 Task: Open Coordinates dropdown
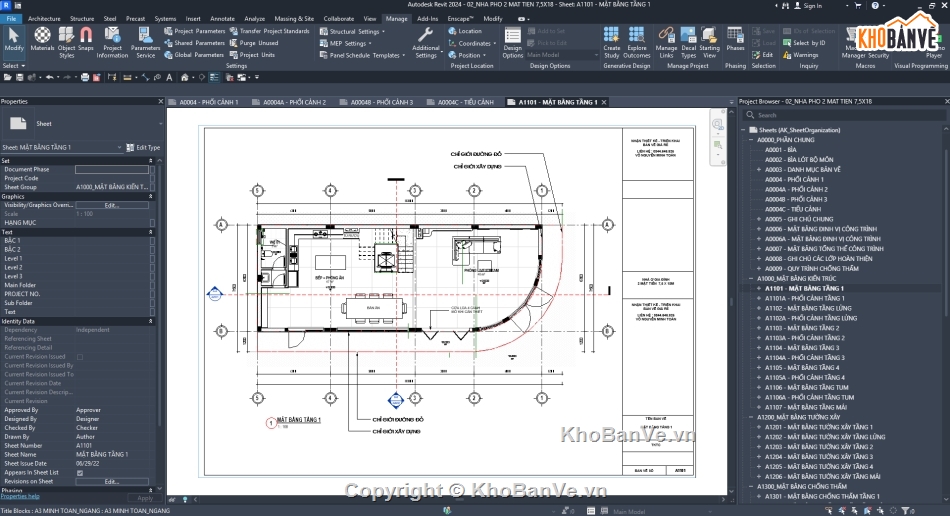(472, 43)
